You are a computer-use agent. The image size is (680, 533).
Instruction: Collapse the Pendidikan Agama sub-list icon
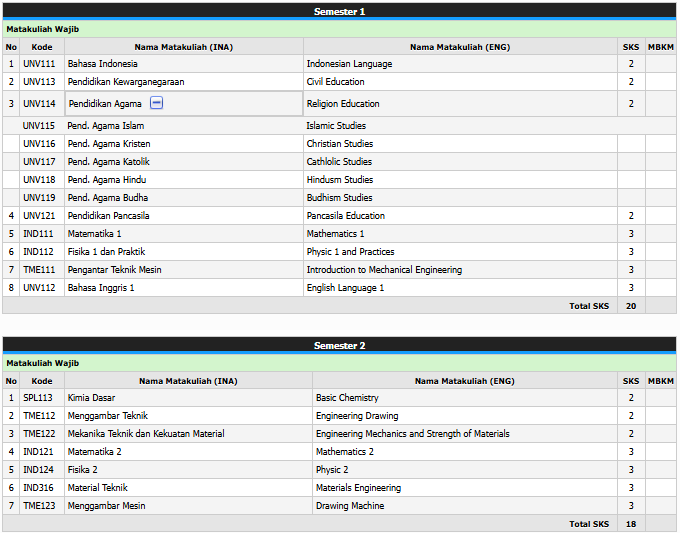(156, 103)
